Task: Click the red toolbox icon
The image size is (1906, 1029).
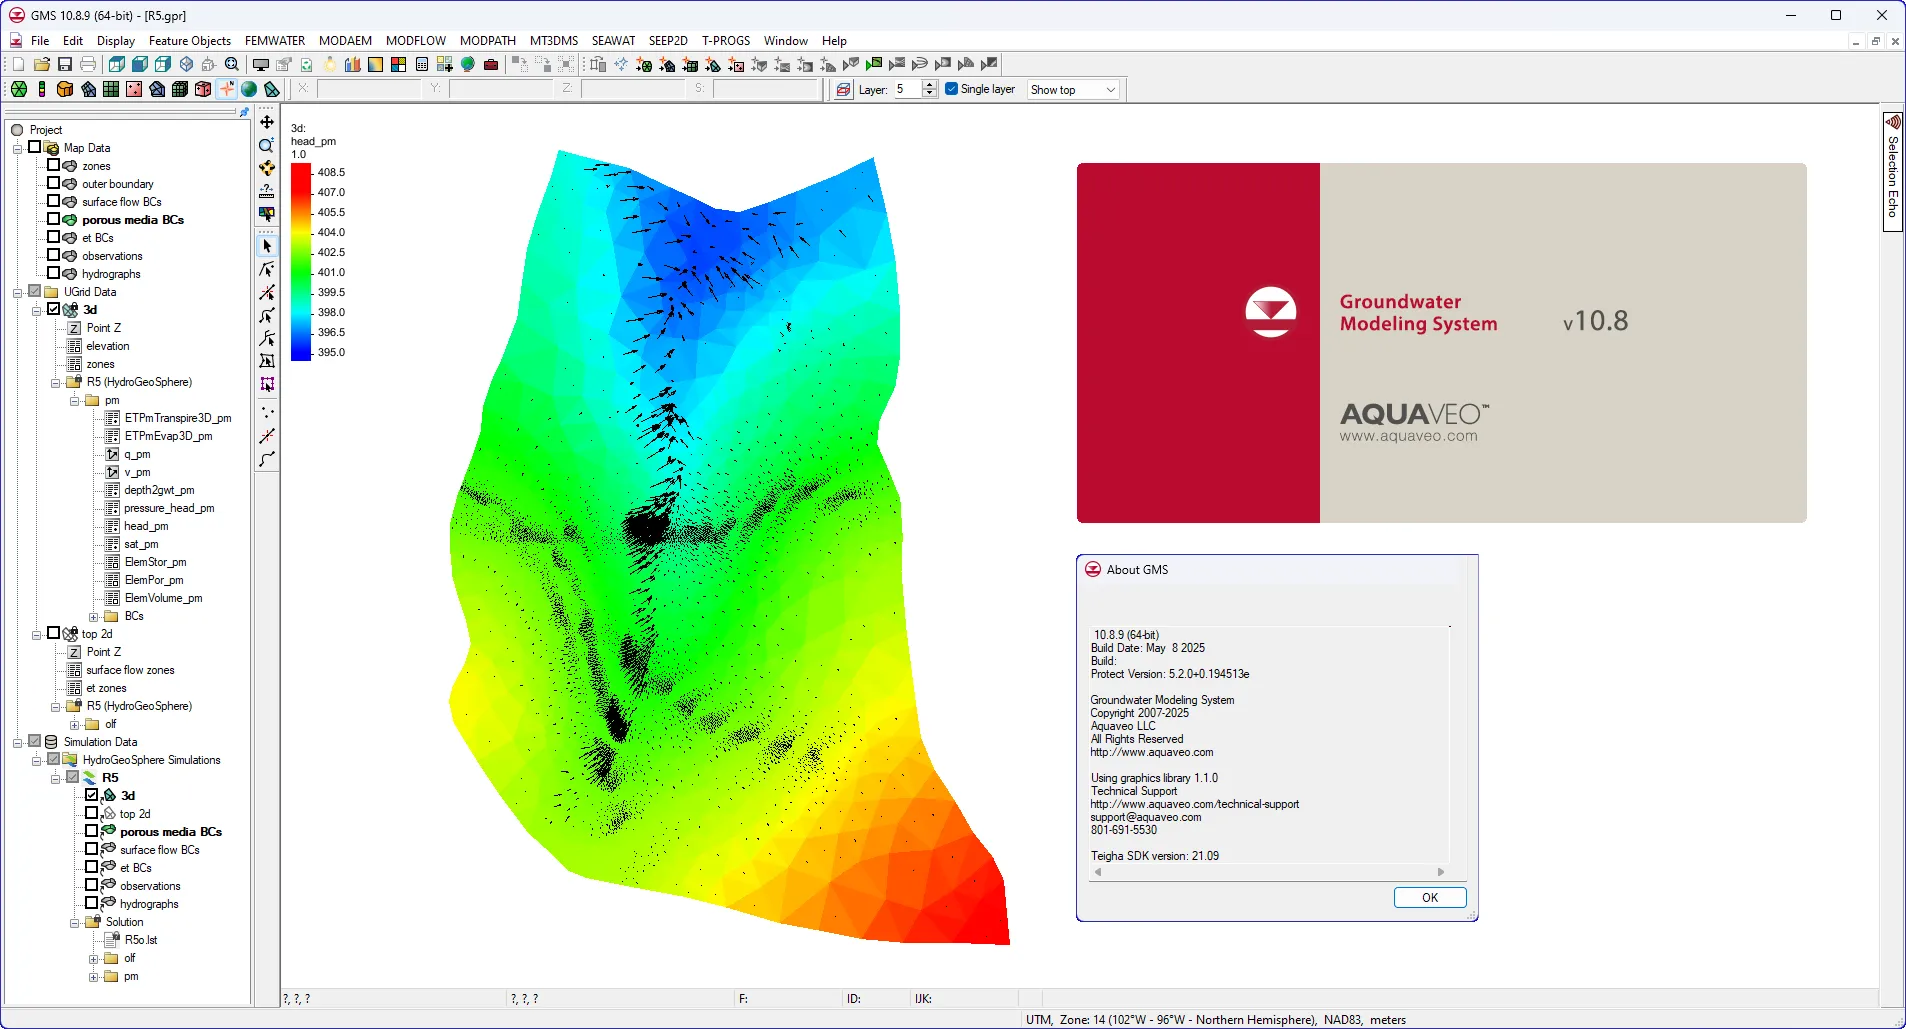Action: pyautogui.click(x=490, y=64)
